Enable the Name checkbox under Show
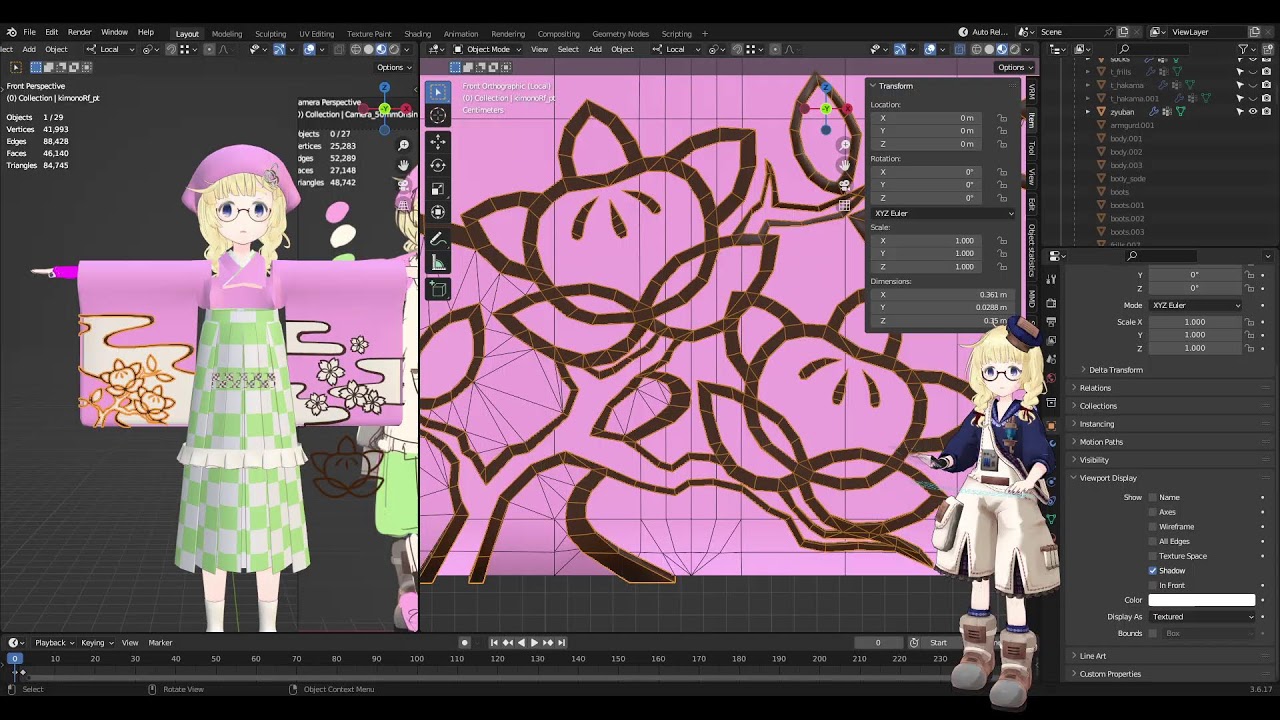Image resolution: width=1280 pixels, height=720 pixels. [1152, 497]
